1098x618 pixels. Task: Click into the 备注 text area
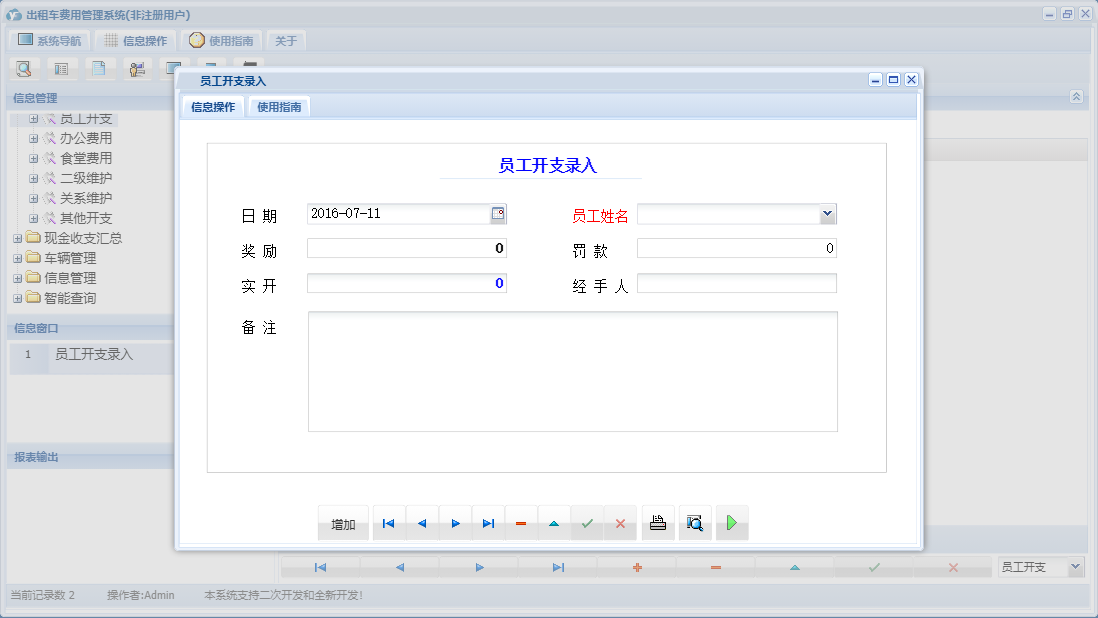[572, 371]
